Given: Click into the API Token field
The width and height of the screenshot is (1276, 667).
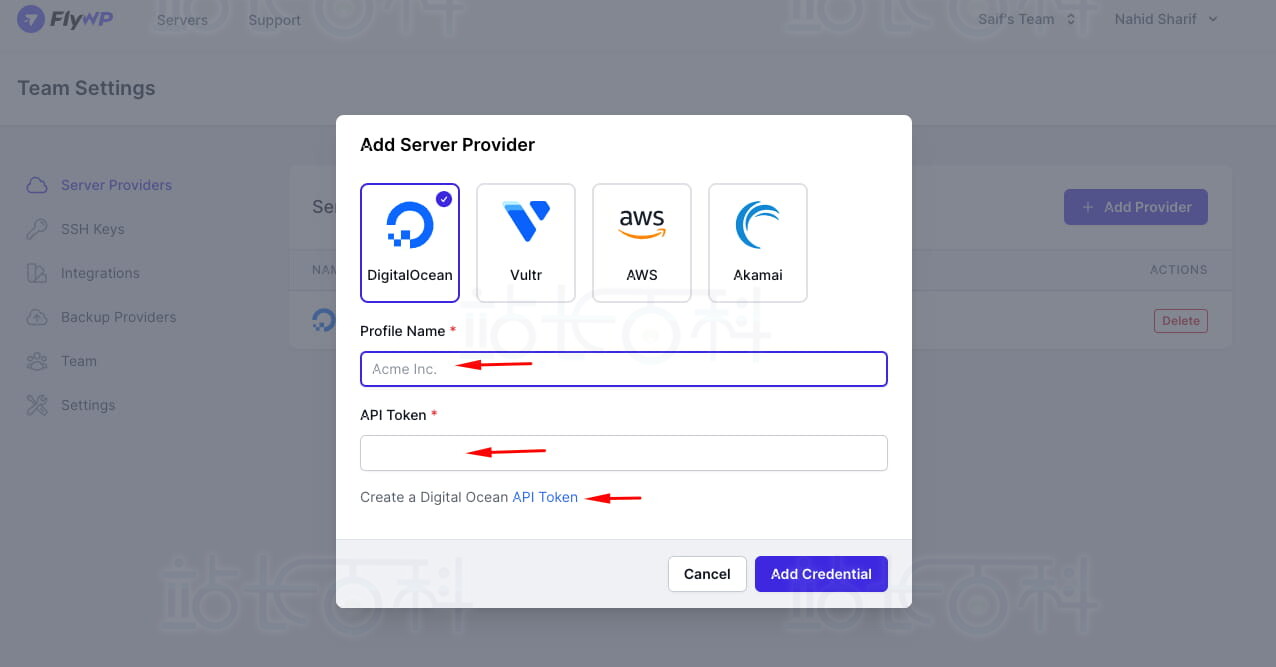Looking at the screenshot, I should 624,453.
